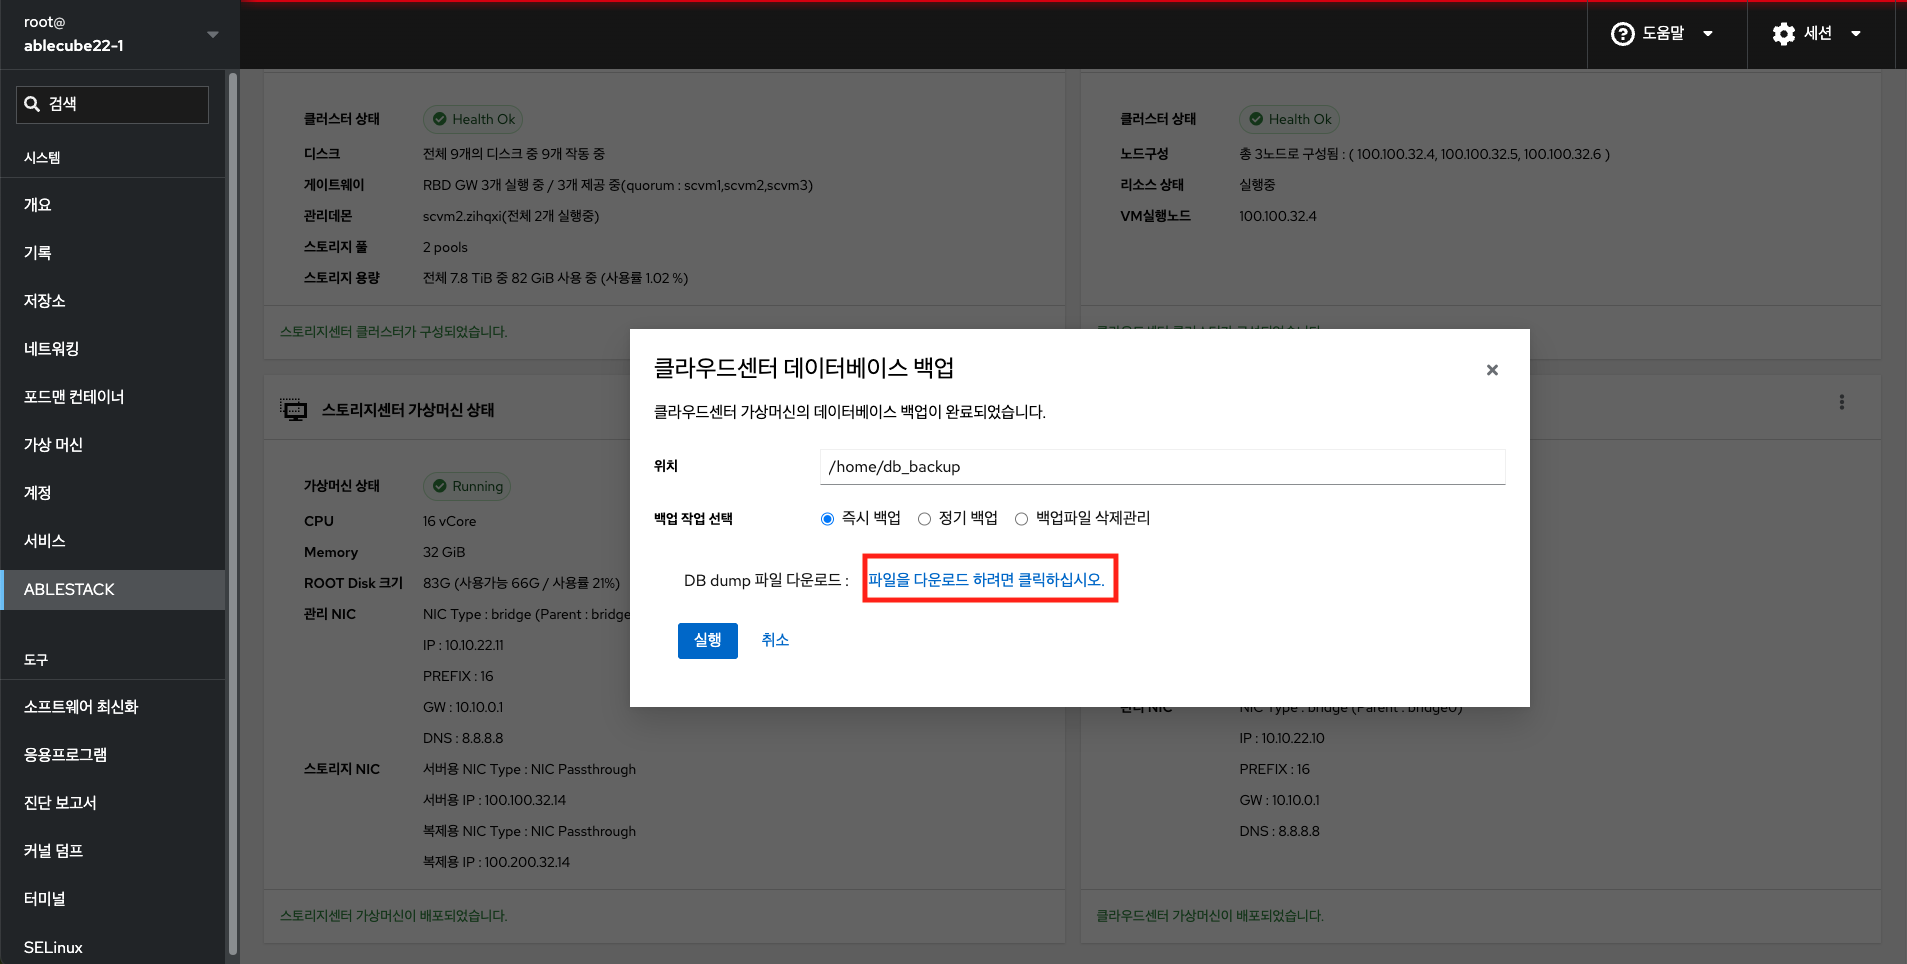Click the green Running status check icon
Viewport: 1907px width, 964px height.
click(x=439, y=486)
